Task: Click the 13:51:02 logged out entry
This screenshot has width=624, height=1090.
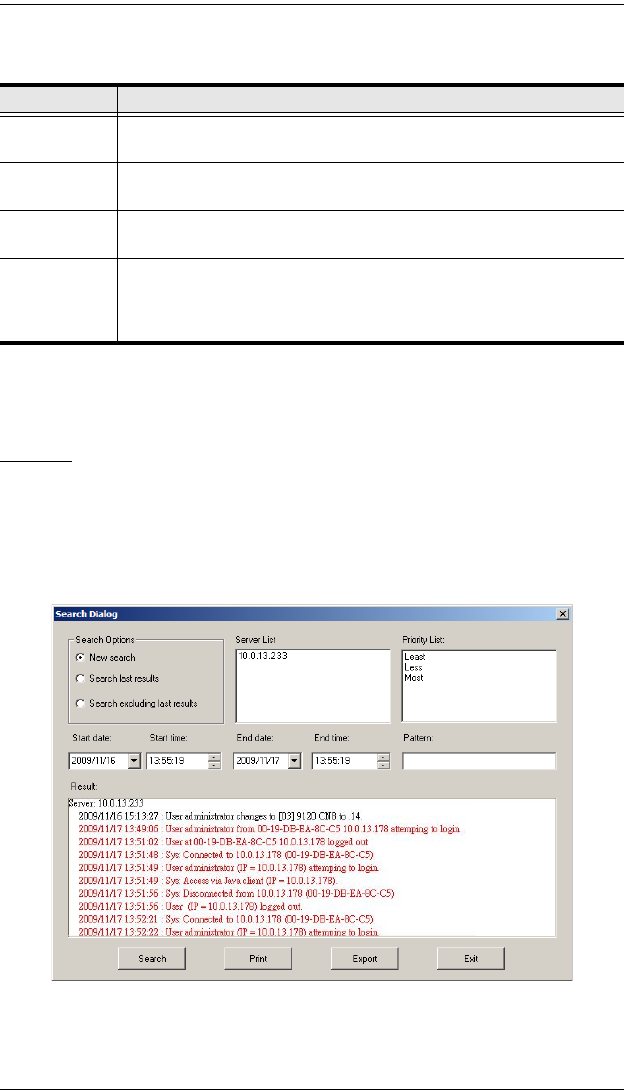Action: (x=223, y=842)
